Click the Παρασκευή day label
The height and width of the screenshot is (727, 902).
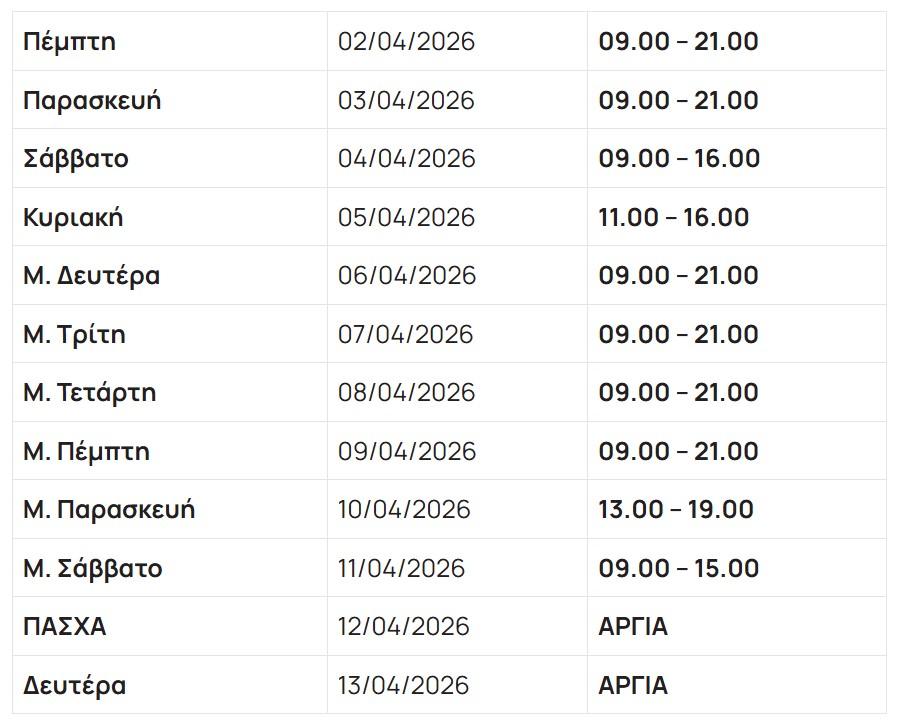pyautogui.click(x=92, y=101)
